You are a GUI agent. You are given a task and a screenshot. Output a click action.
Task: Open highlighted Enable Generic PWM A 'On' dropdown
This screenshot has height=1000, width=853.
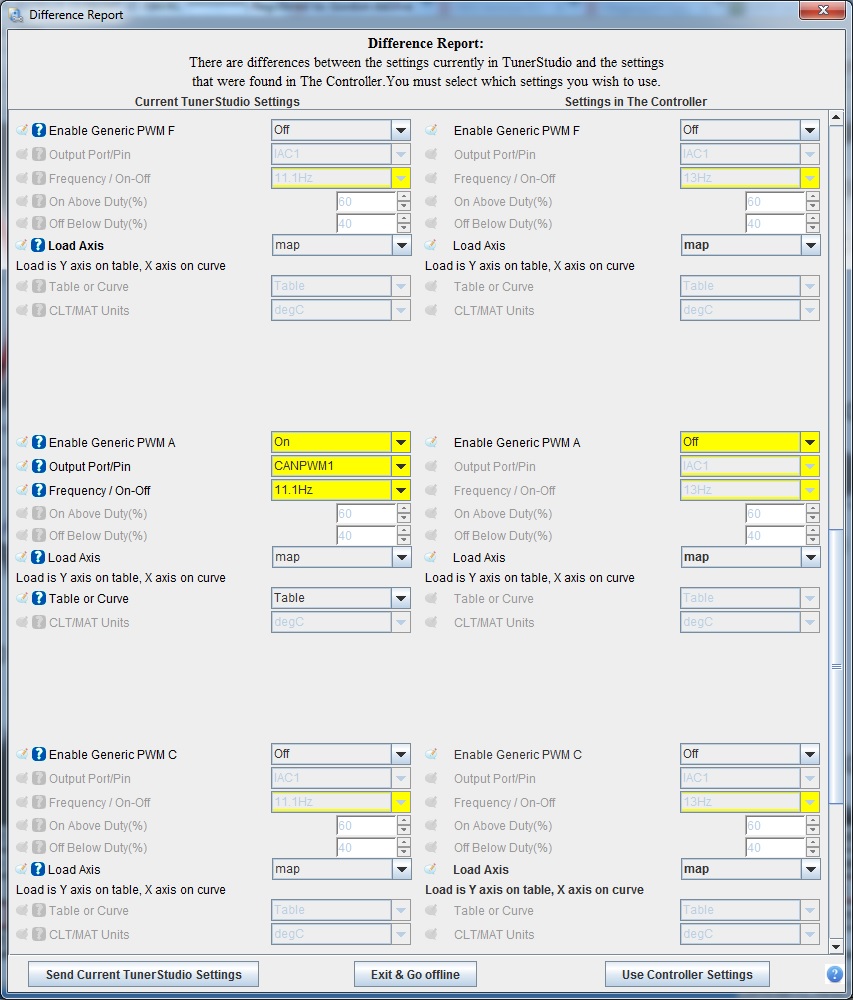(341, 442)
